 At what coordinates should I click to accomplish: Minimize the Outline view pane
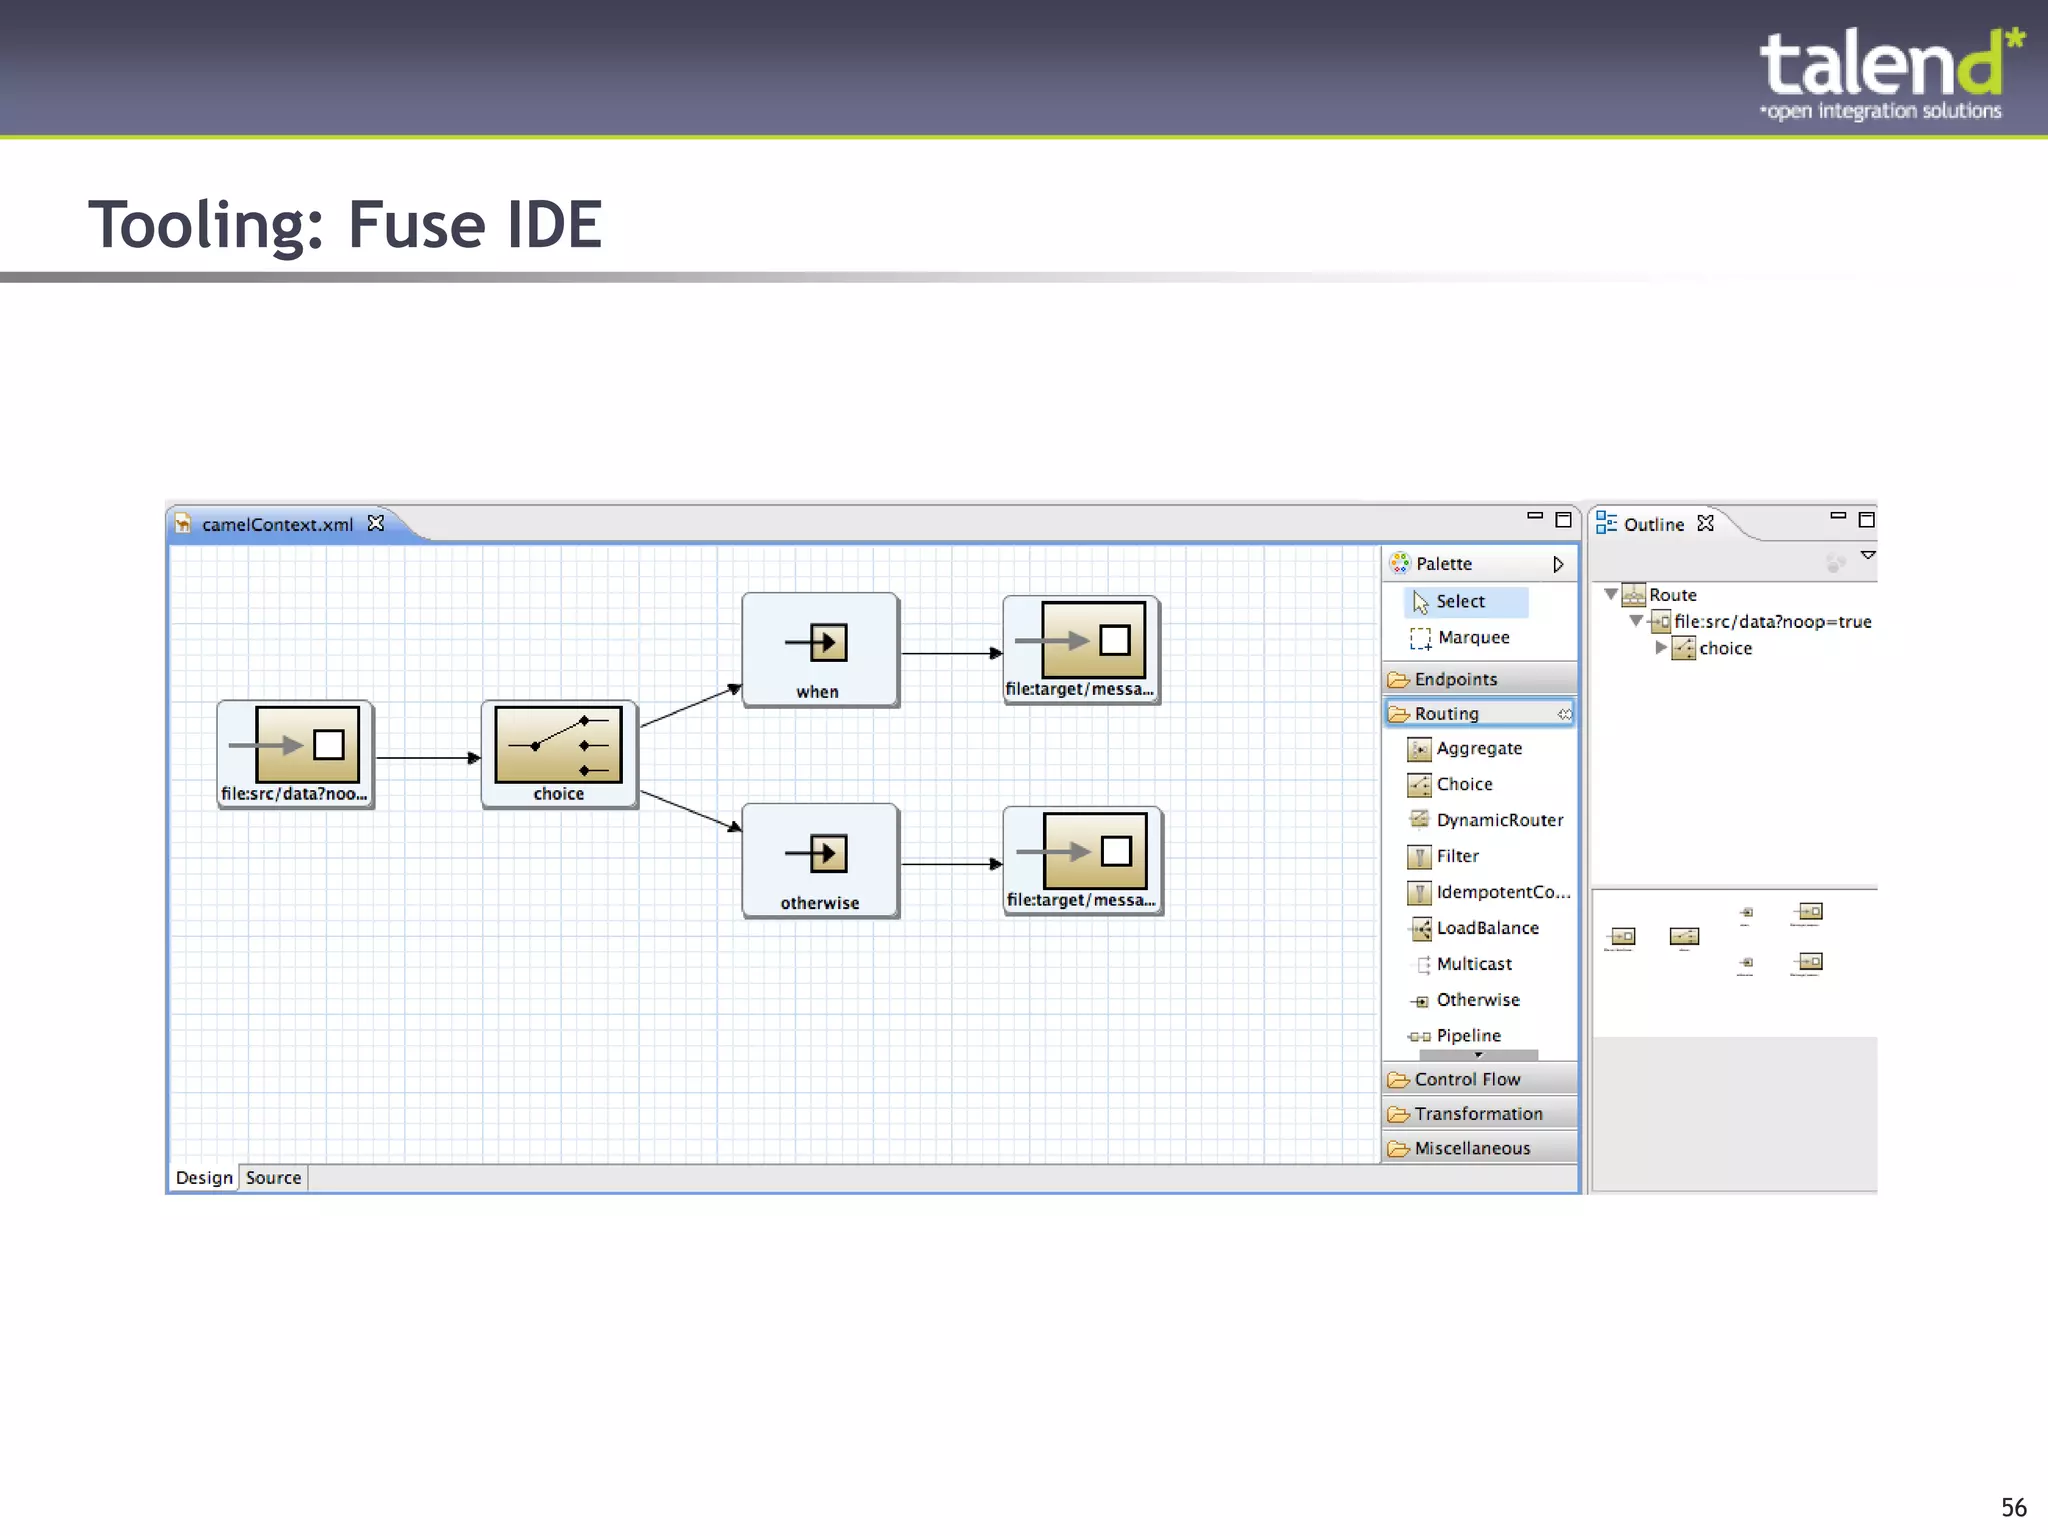[x=1838, y=516]
